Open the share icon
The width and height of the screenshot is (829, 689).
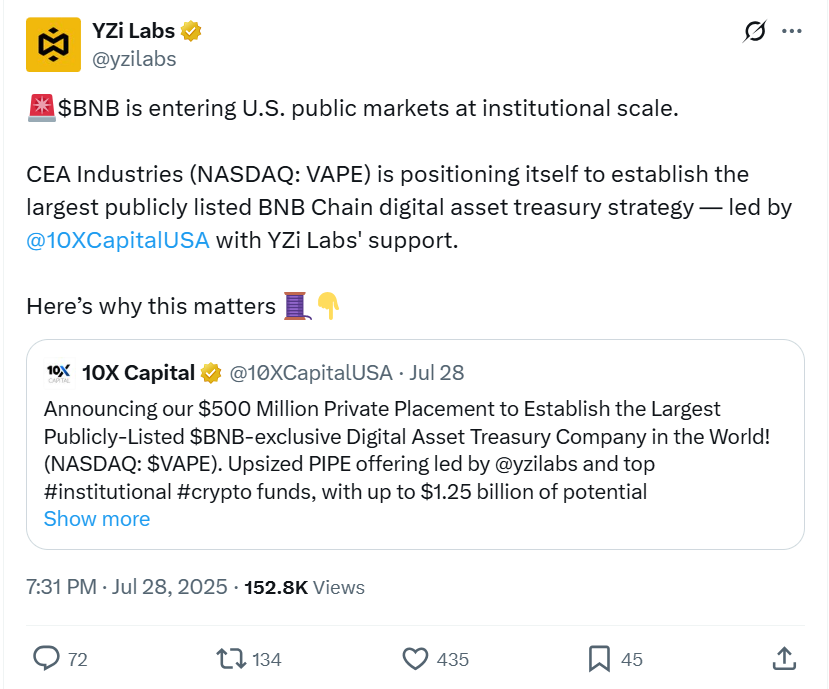783,659
